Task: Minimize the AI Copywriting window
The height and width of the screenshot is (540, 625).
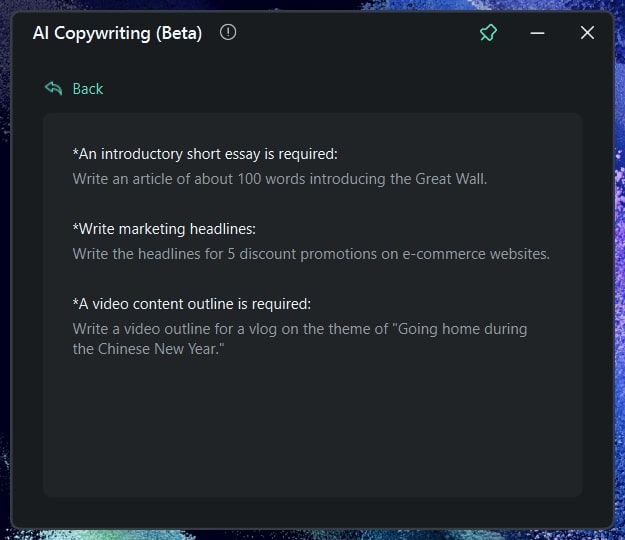Action: 538,33
